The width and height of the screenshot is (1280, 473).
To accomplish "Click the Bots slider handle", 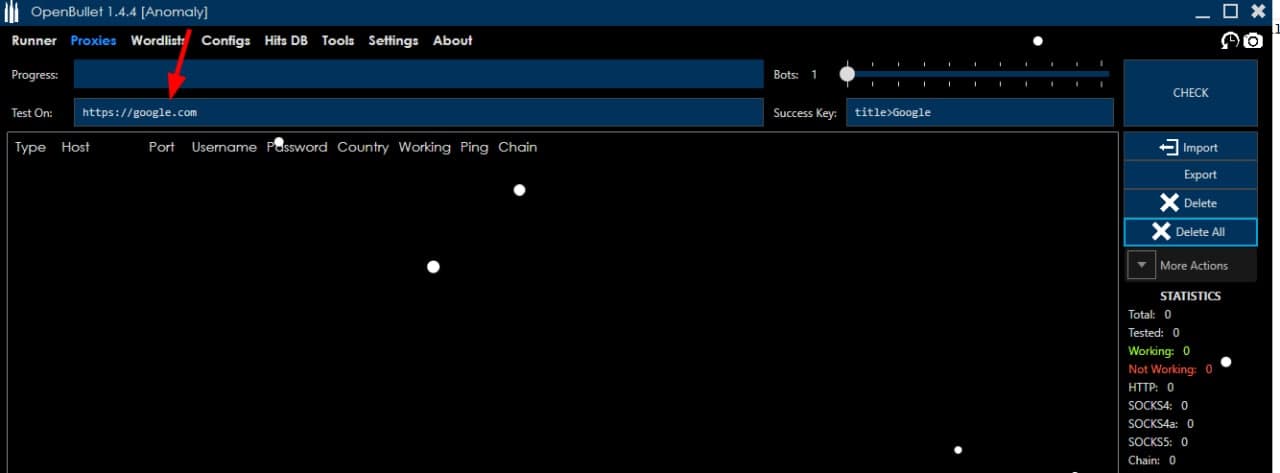I will click(847, 74).
